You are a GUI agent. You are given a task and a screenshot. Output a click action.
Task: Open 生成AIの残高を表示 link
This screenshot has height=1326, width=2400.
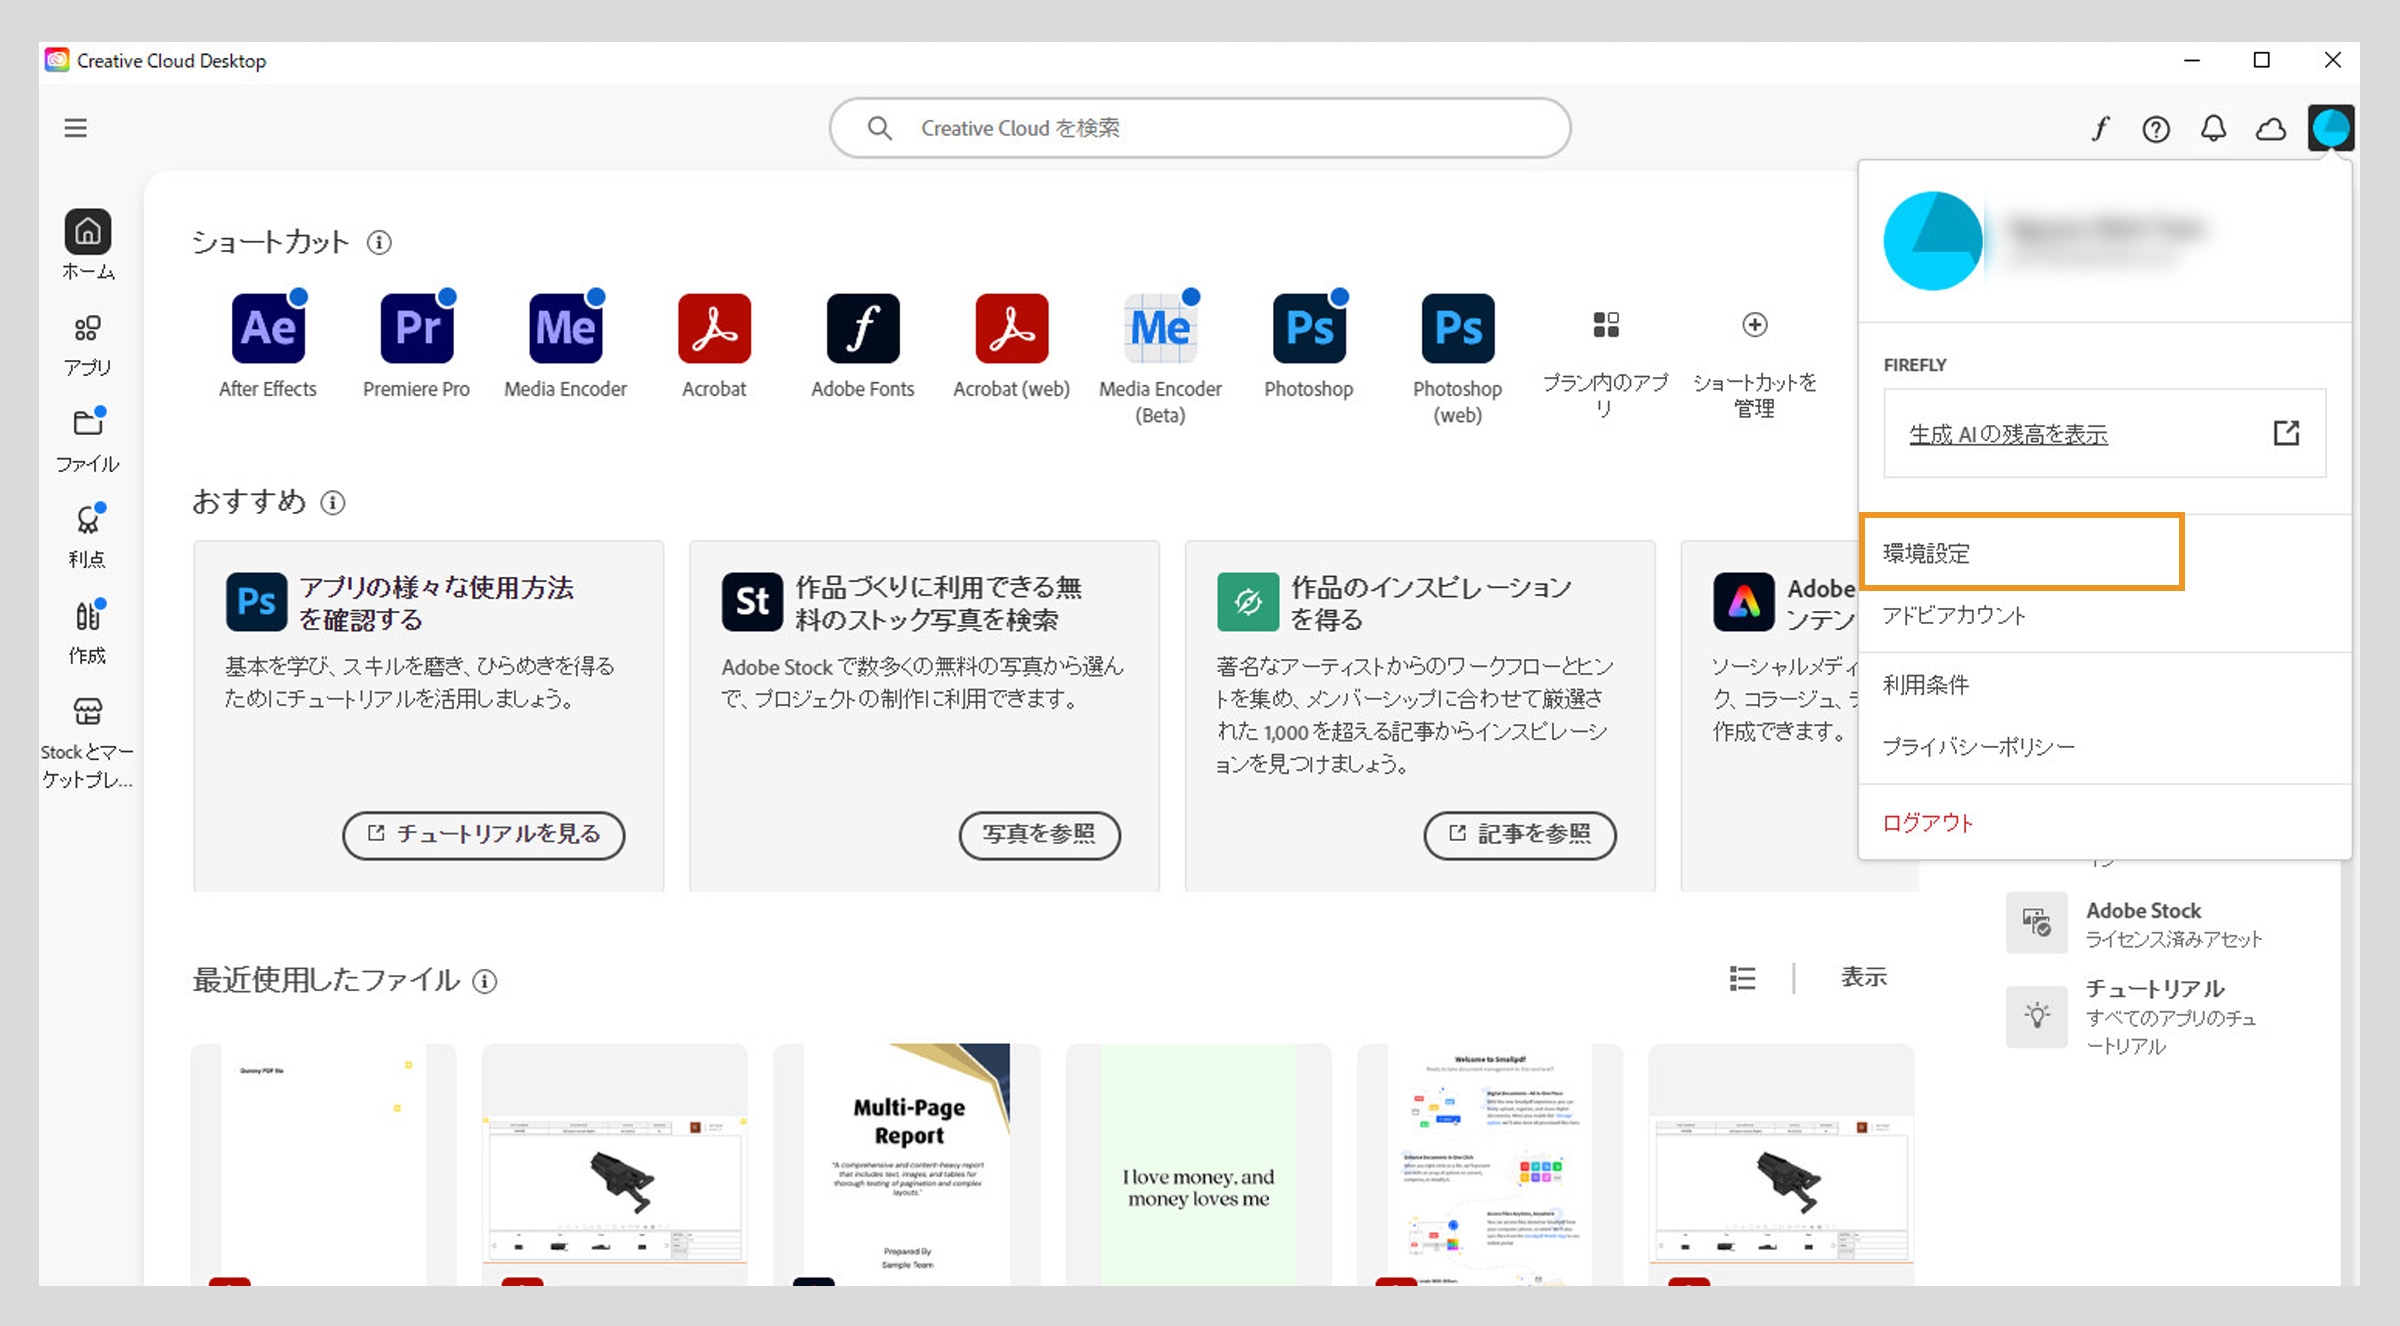coord(2007,434)
